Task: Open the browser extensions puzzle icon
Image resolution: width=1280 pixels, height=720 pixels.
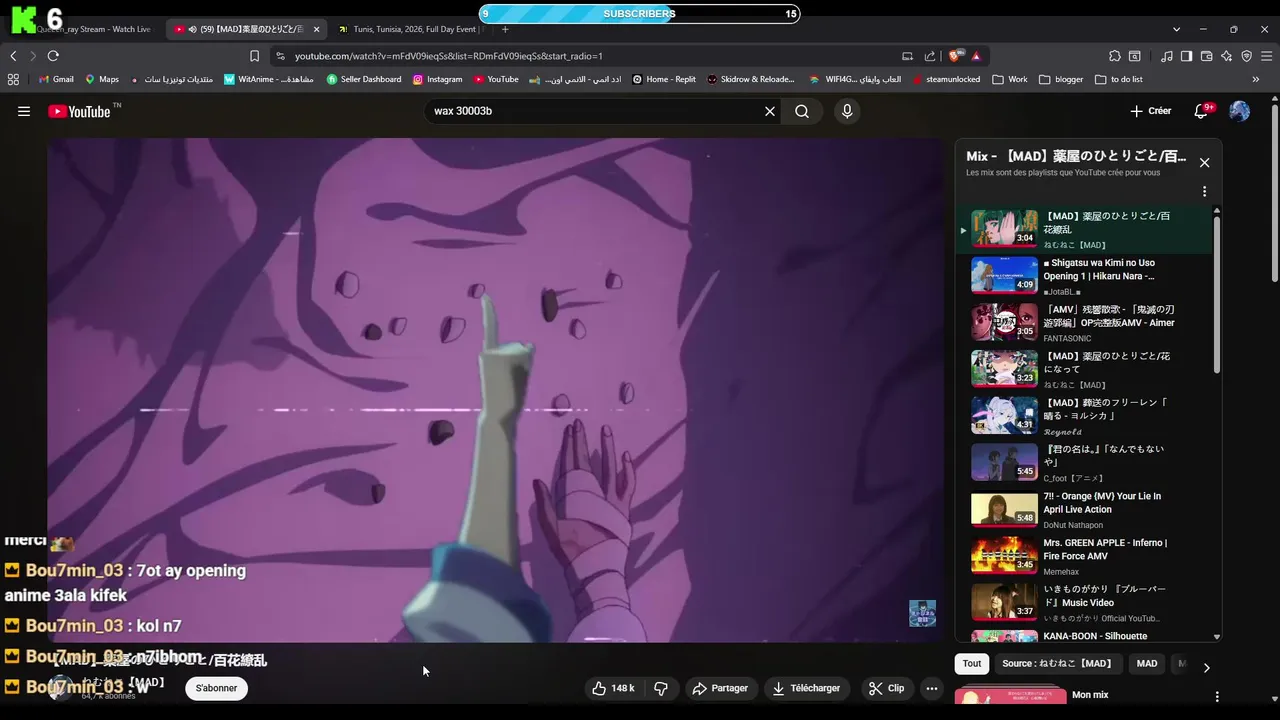Action: pyautogui.click(x=1115, y=56)
